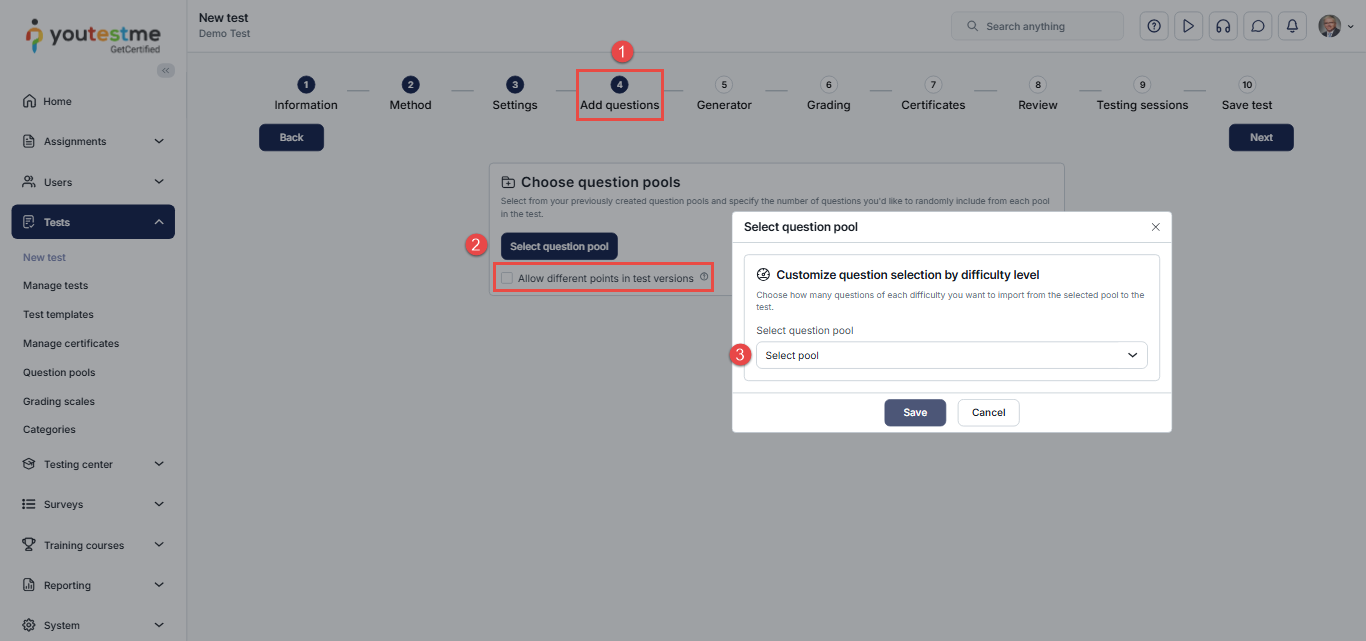Collapse the sidebar with the double-arrow icon
The height and width of the screenshot is (641, 1366).
click(166, 70)
